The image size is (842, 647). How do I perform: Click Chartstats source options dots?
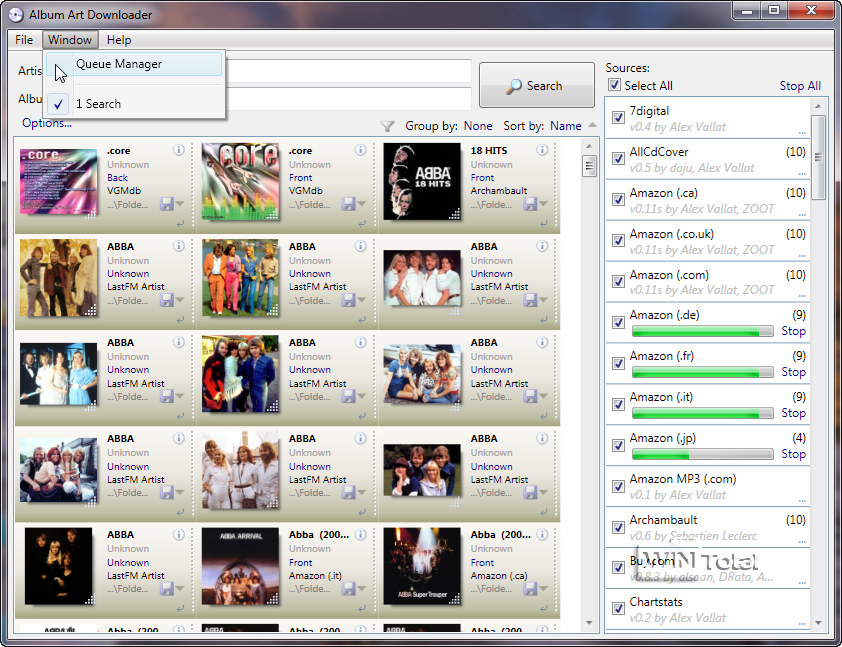click(802, 623)
